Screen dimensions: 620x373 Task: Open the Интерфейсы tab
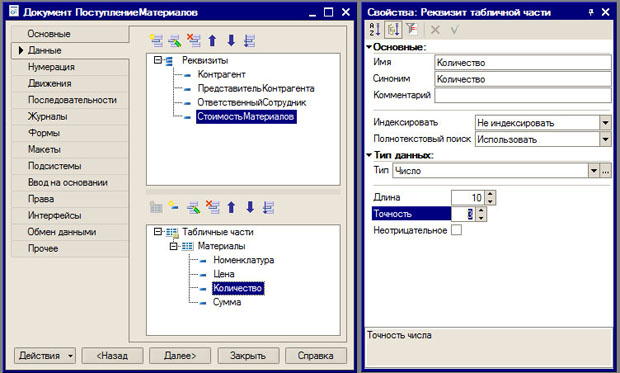pyautogui.click(x=70, y=216)
